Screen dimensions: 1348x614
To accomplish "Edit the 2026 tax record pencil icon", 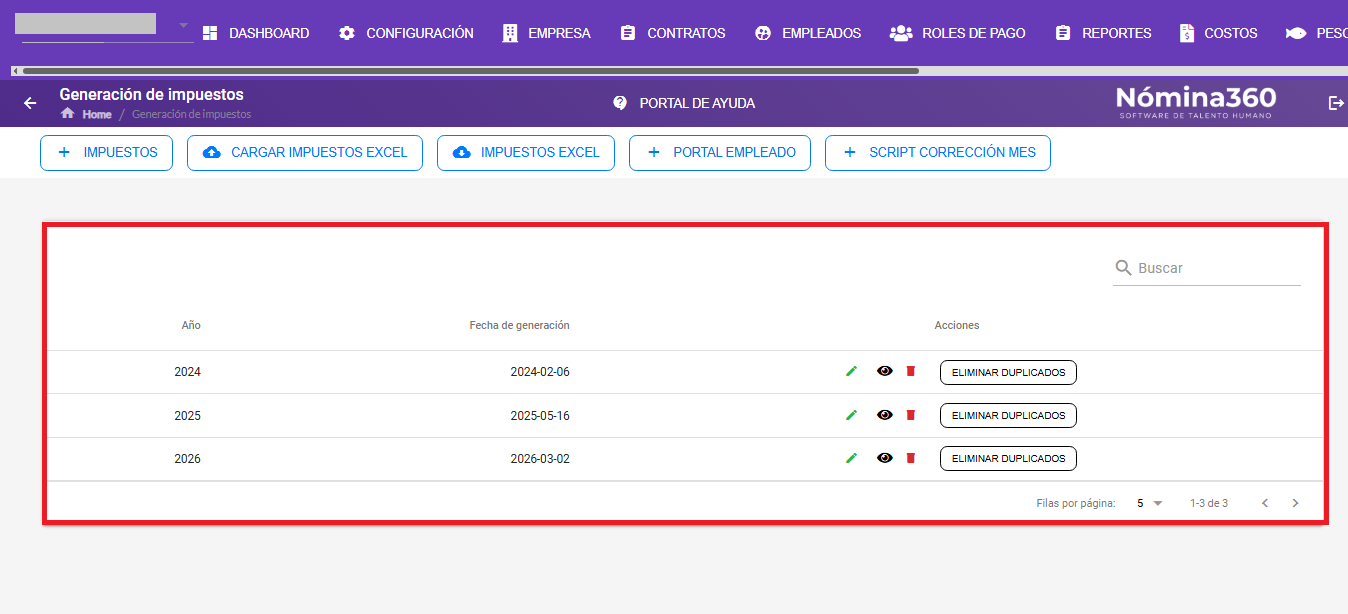I will (851, 458).
